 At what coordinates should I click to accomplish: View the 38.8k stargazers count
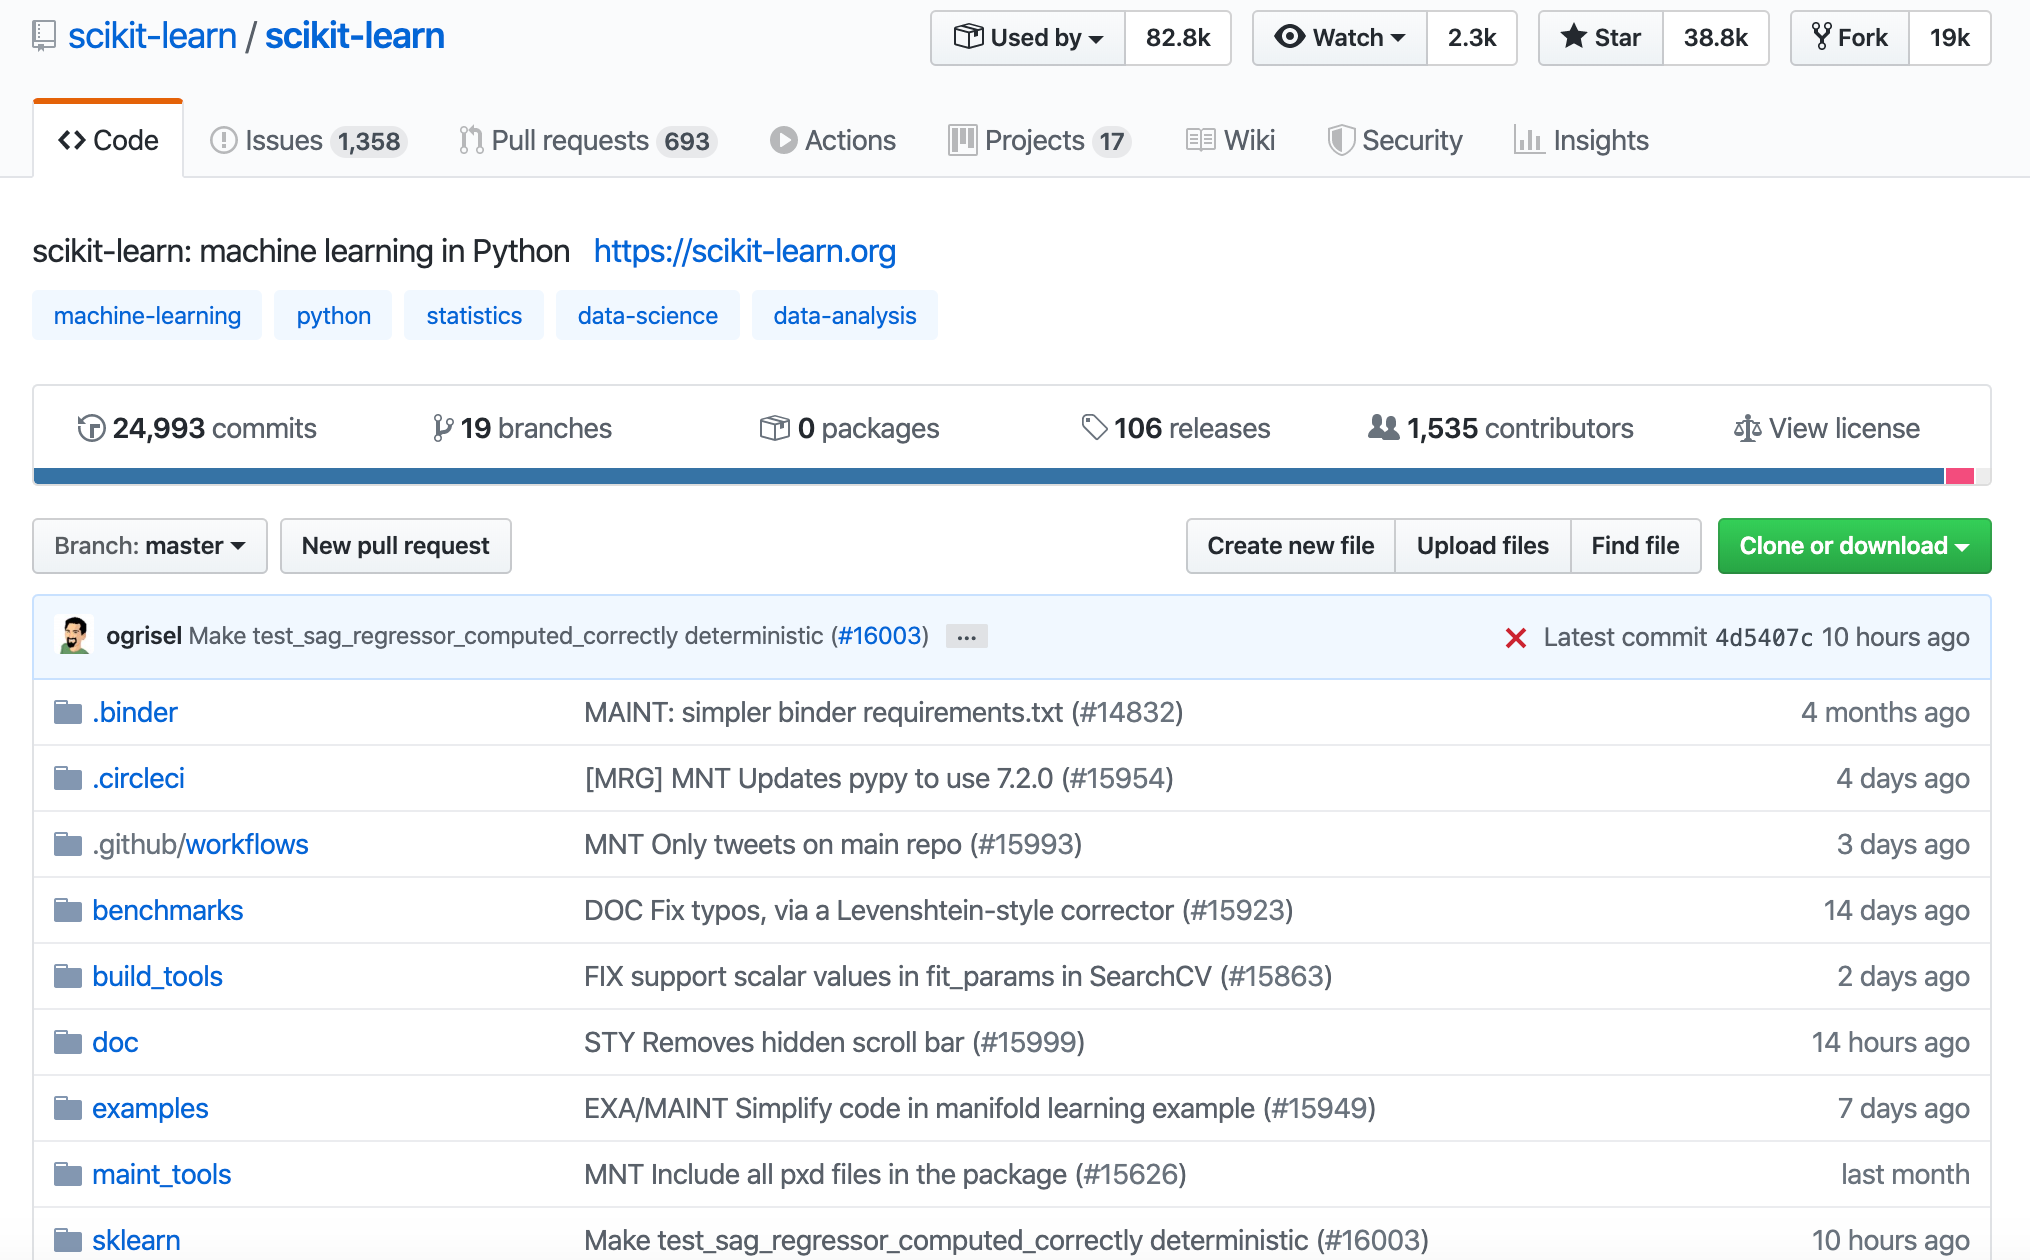(x=1716, y=38)
